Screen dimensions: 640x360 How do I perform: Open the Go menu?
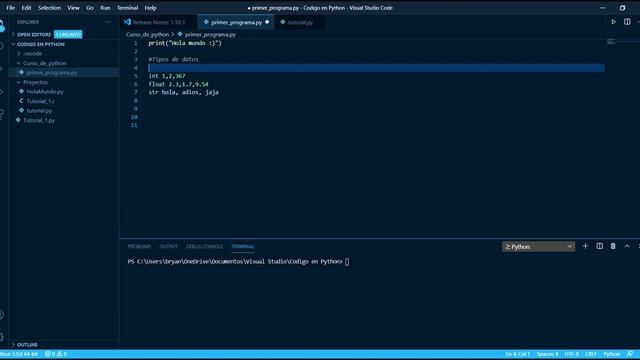pyautogui.click(x=90, y=8)
